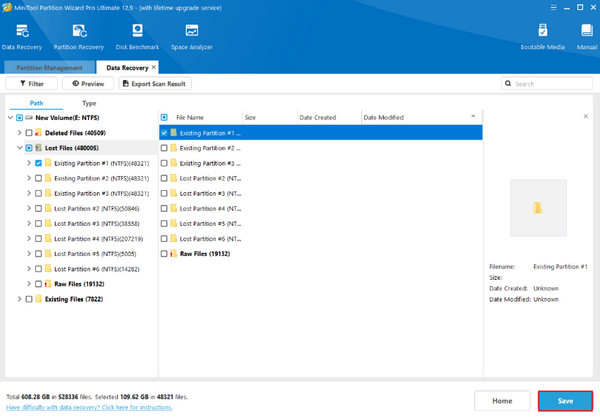The image size is (600, 418).
Task: Uncheck Existing Partition #1 in file list
Action: click(x=164, y=133)
